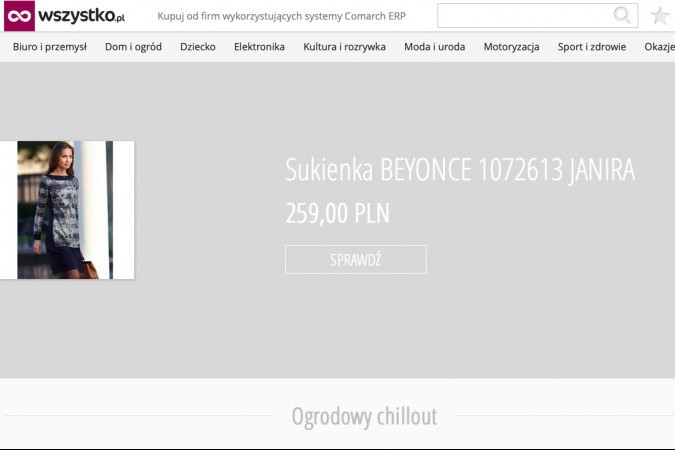Click the Ogrodowy chillout section heading
The height and width of the screenshot is (450, 675).
click(364, 416)
